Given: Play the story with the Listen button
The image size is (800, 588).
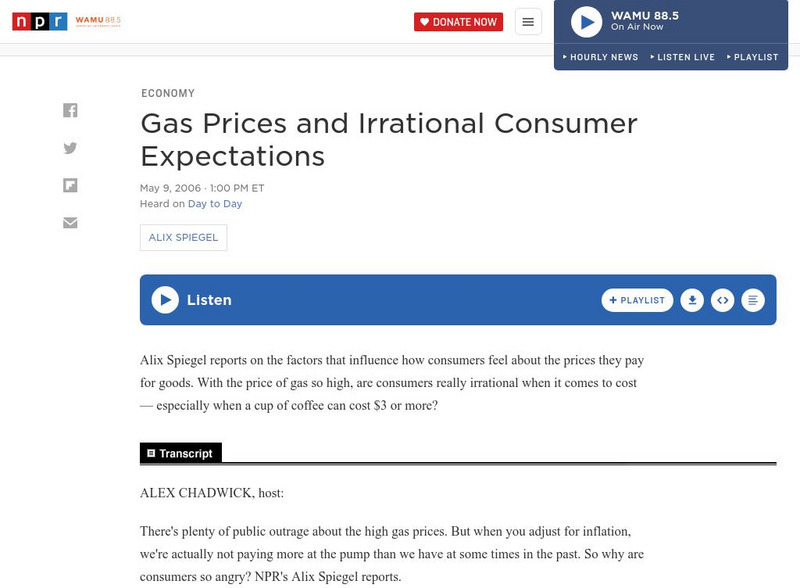Looking at the screenshot, I should pos(165,300).
